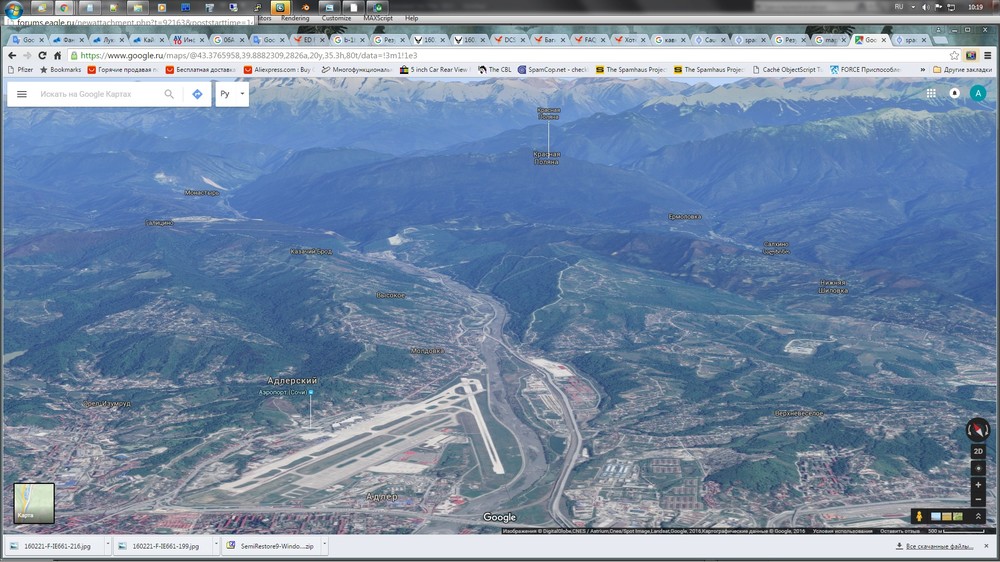Expand the imagery strip with double chevron
1000x562 pixels.
coord(978,516)
